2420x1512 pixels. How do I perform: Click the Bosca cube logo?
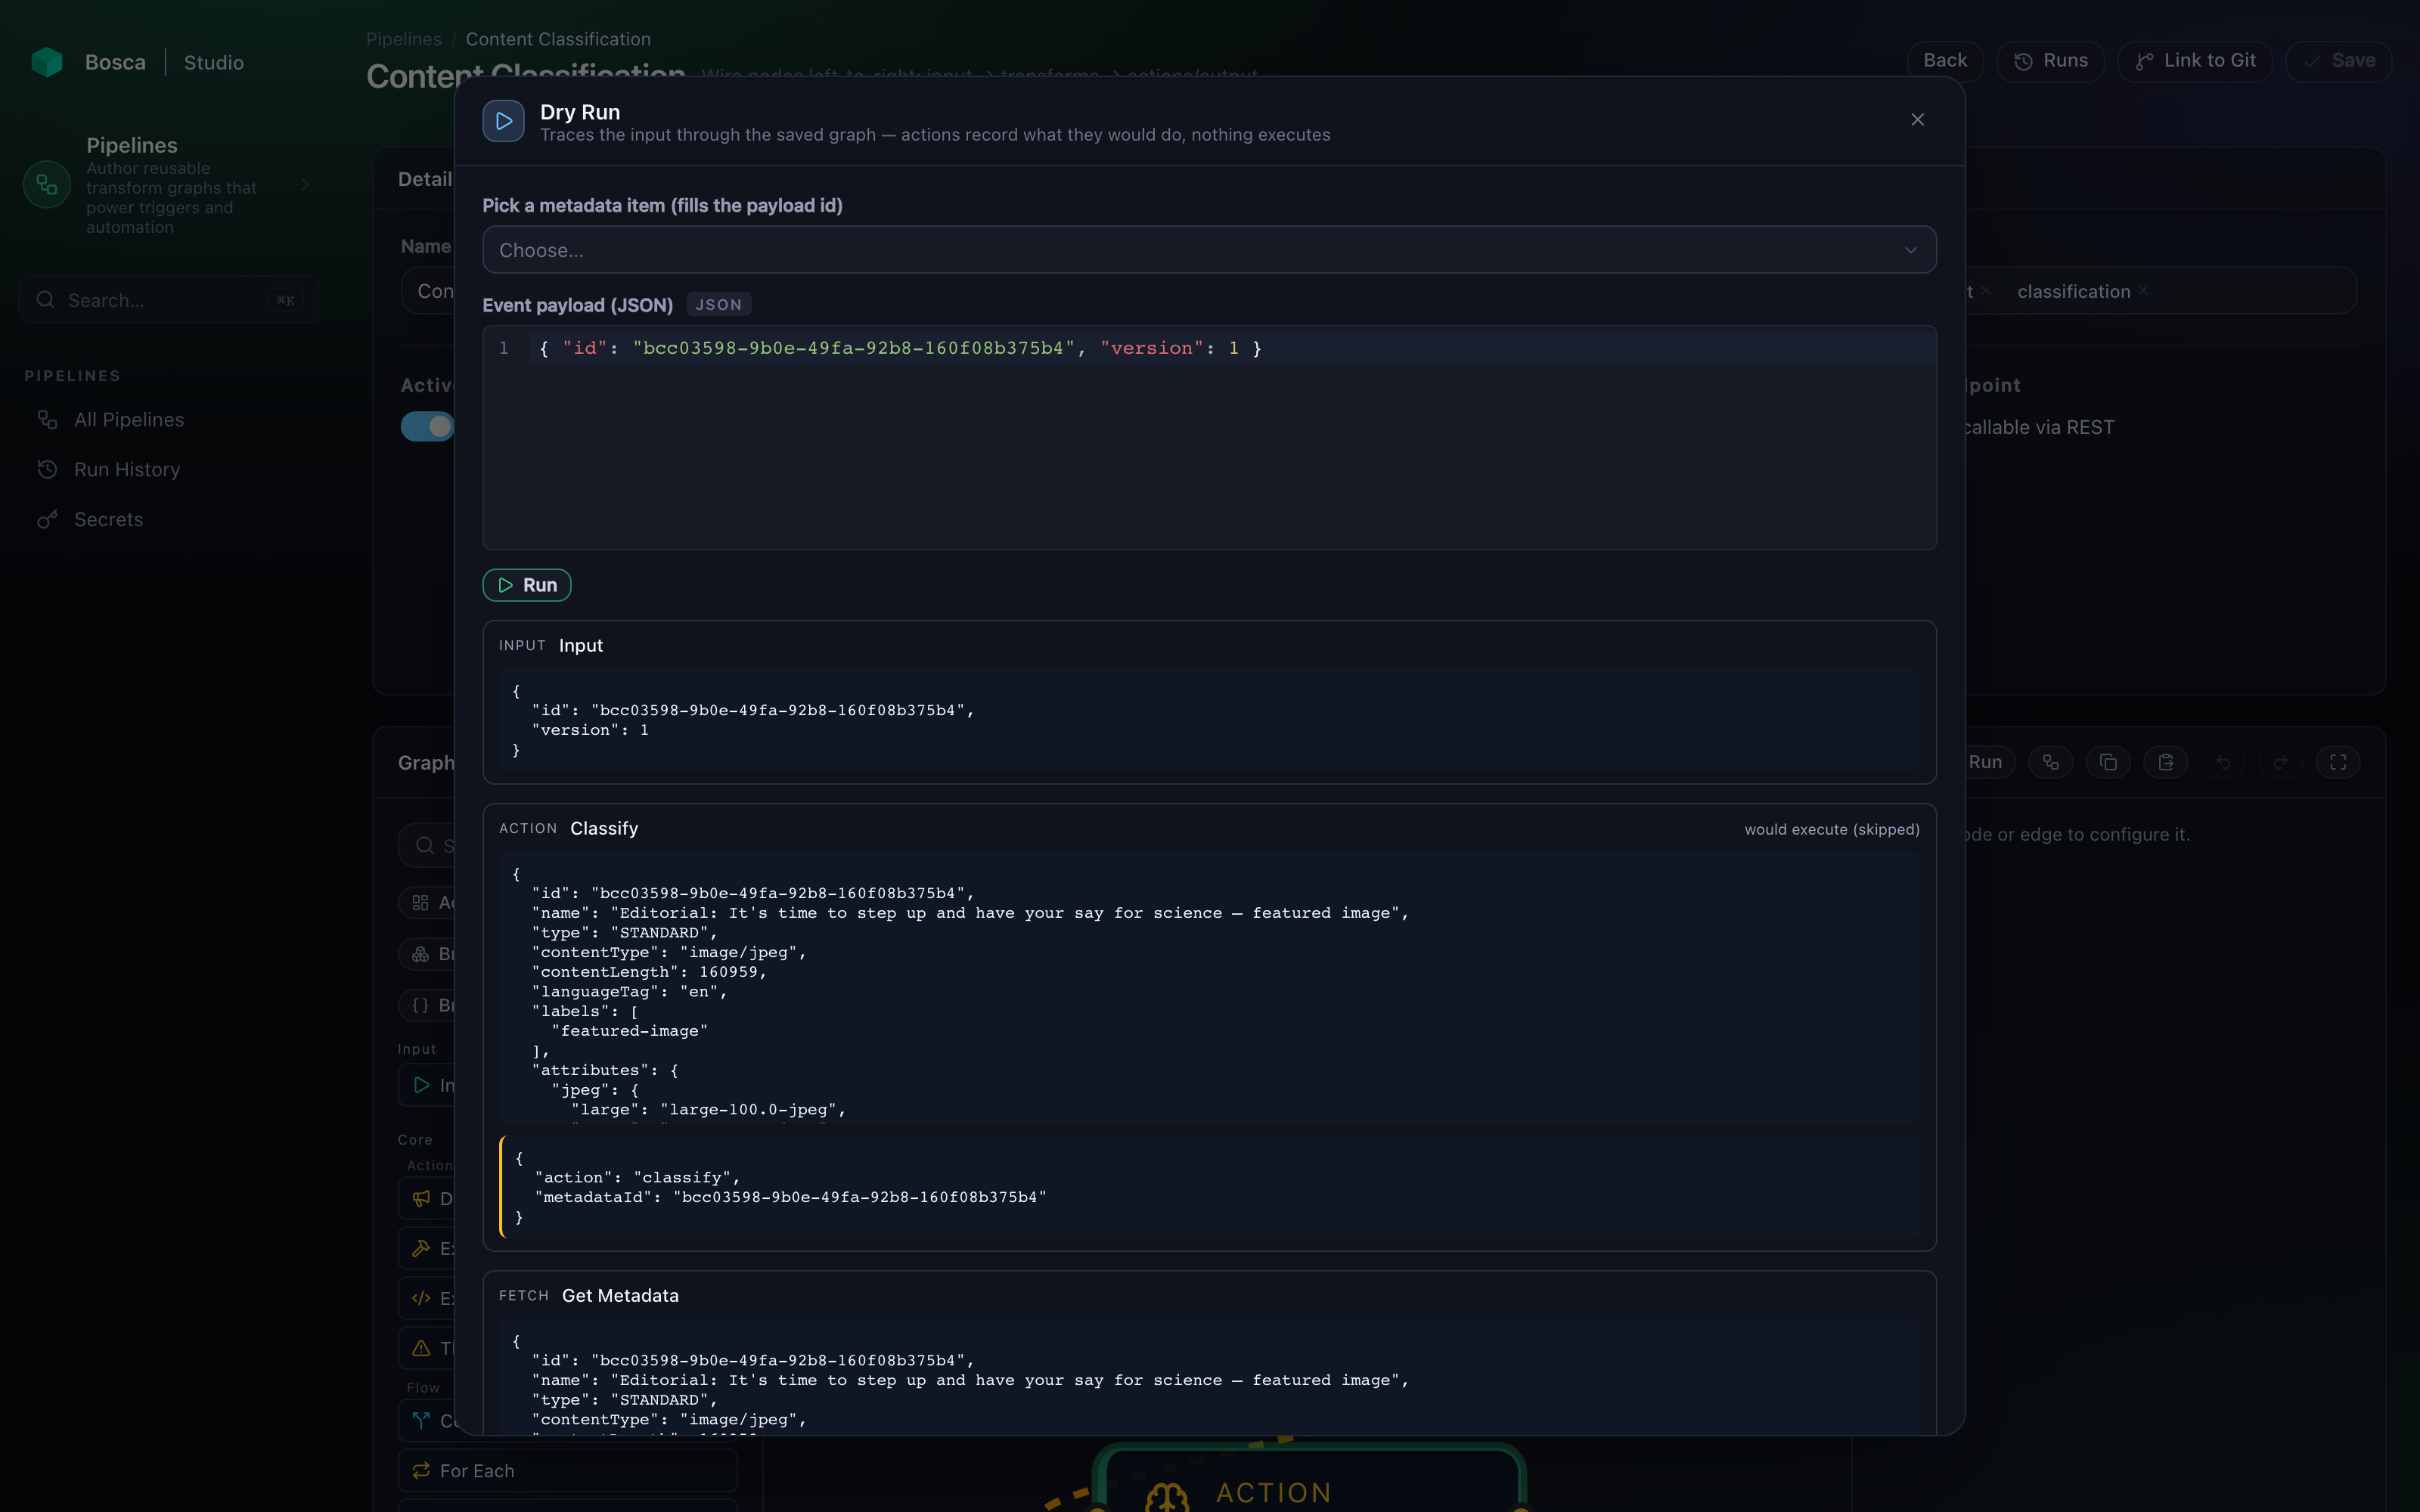click(47, 62)
